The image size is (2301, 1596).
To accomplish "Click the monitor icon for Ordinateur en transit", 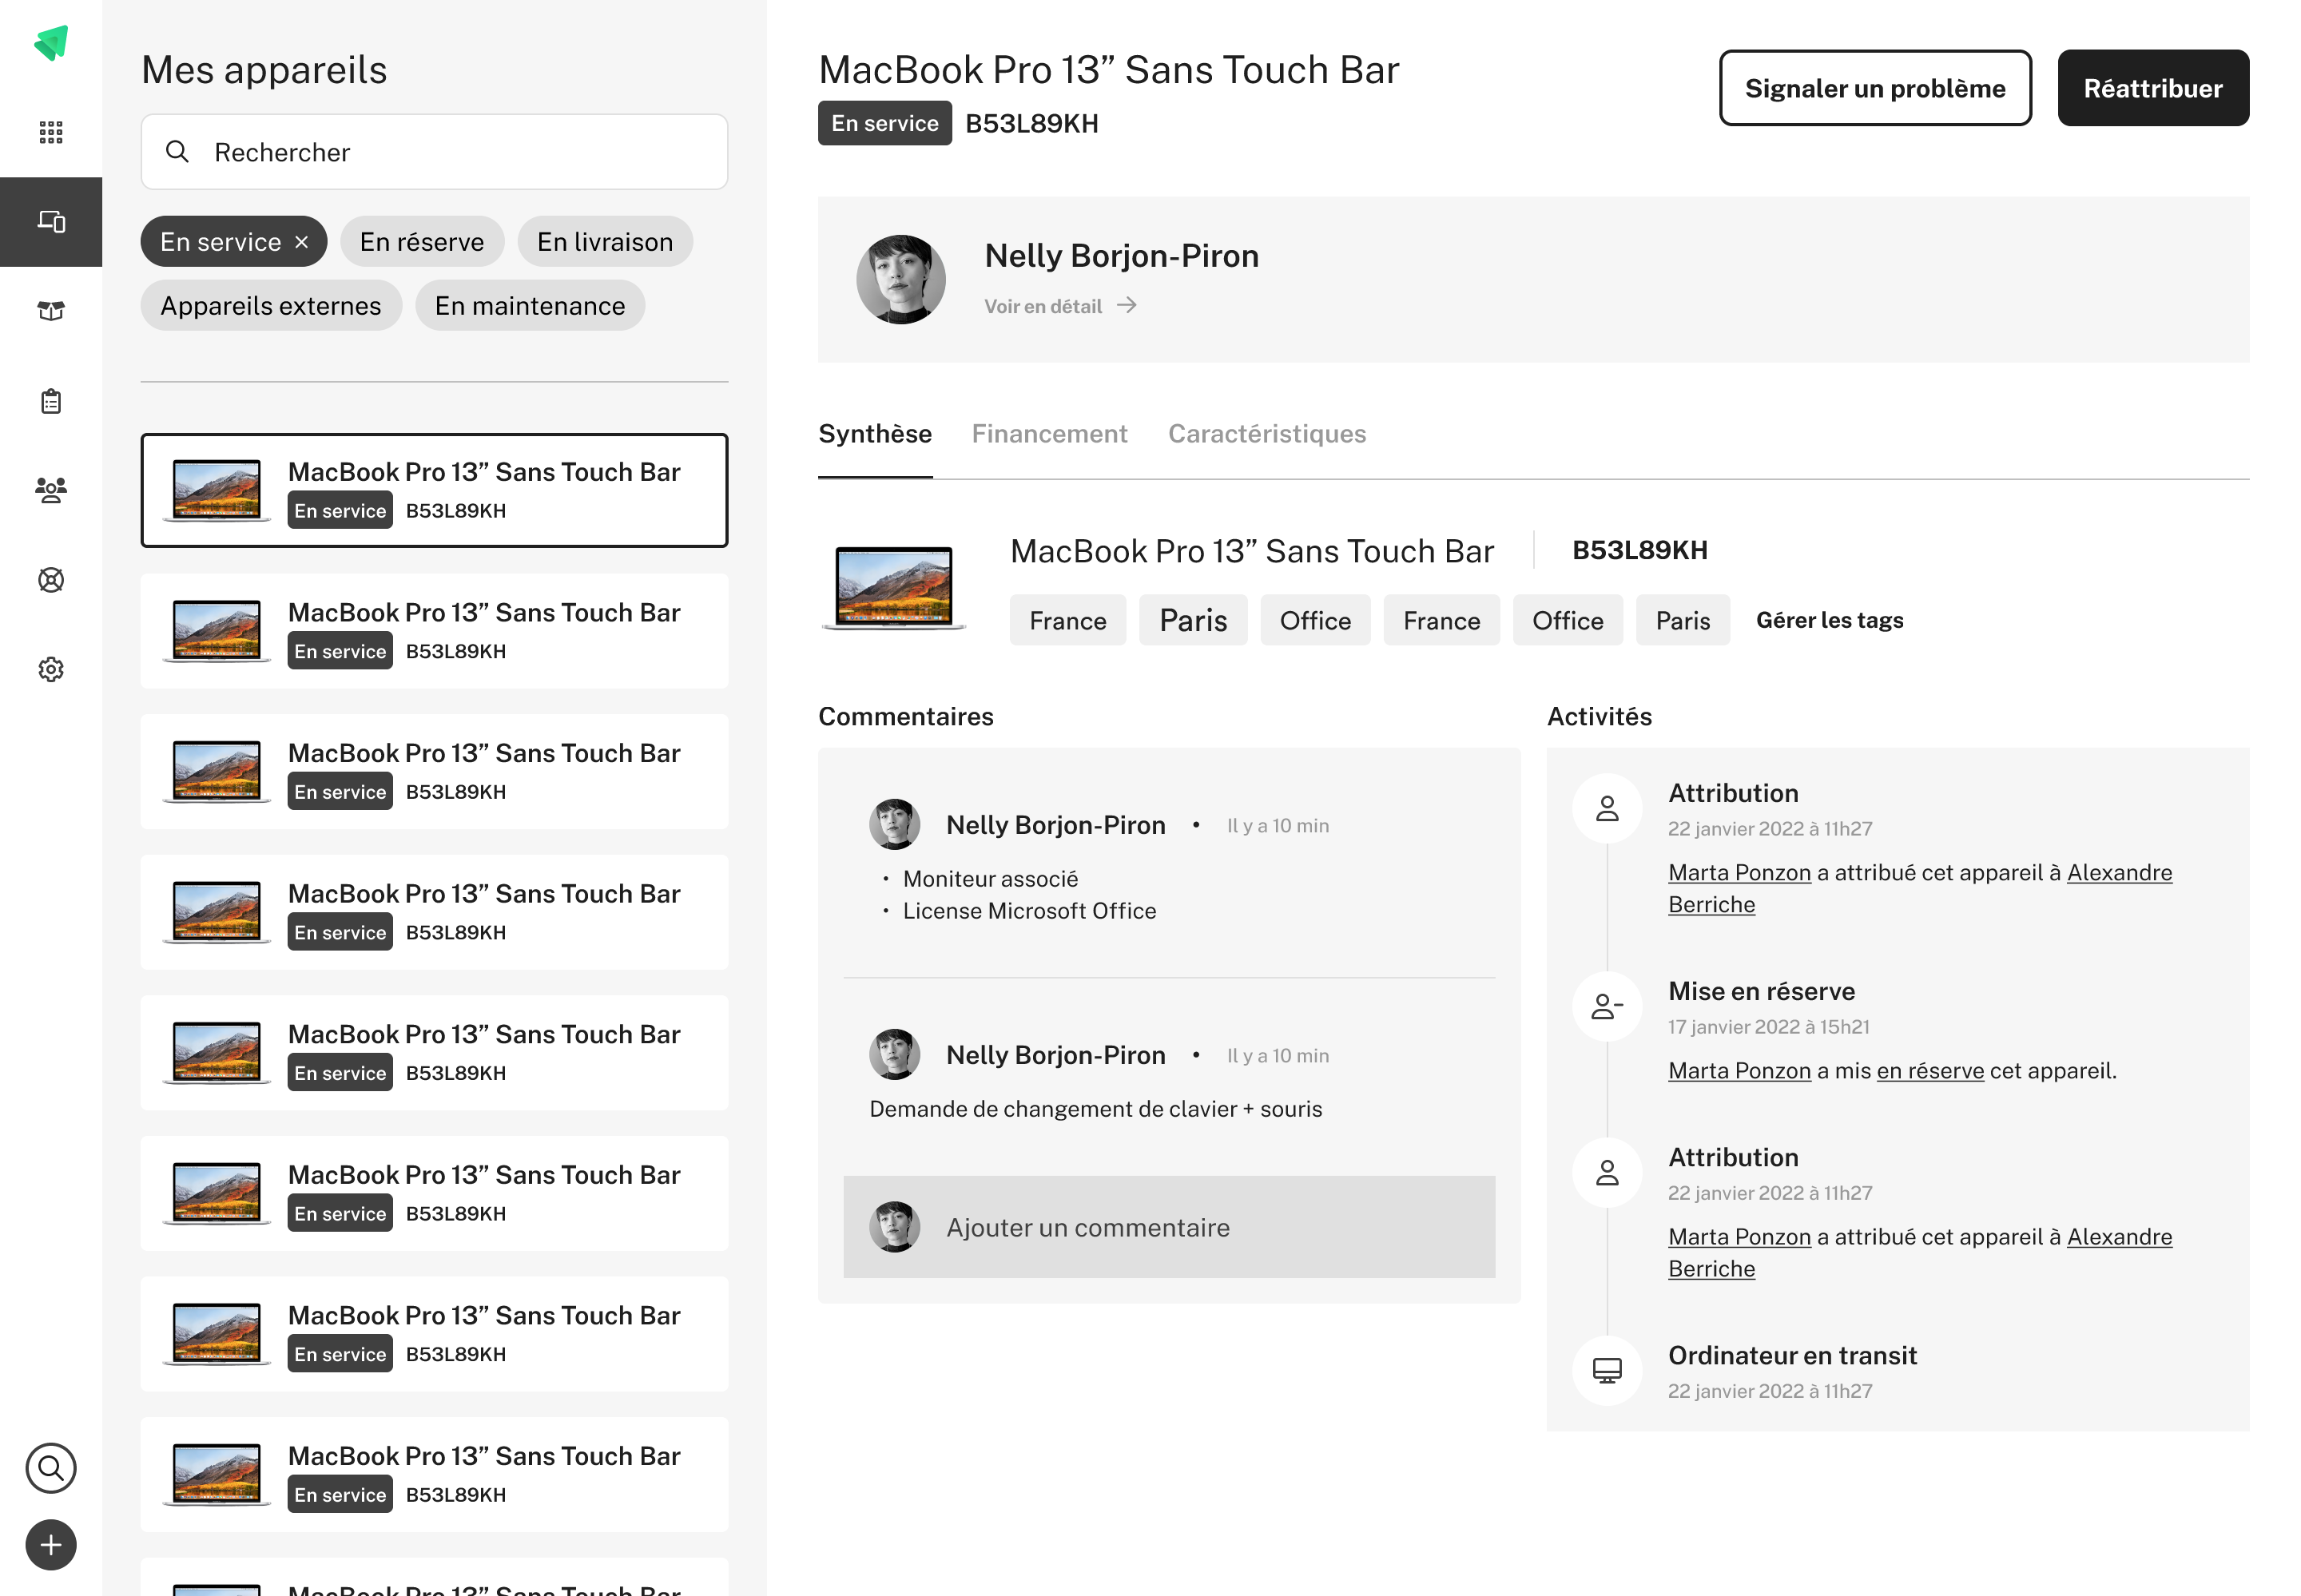I will point(1606,1370).
